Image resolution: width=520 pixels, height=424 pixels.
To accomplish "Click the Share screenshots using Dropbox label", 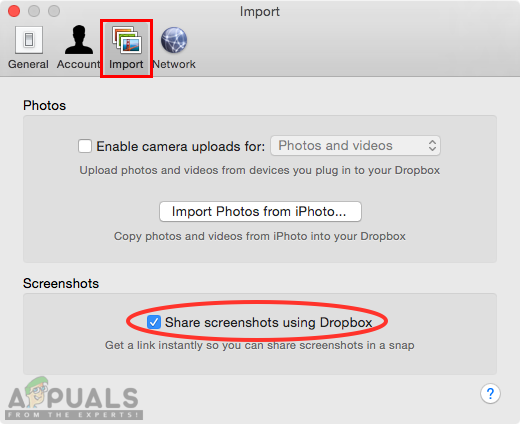I will pos(268,322).
